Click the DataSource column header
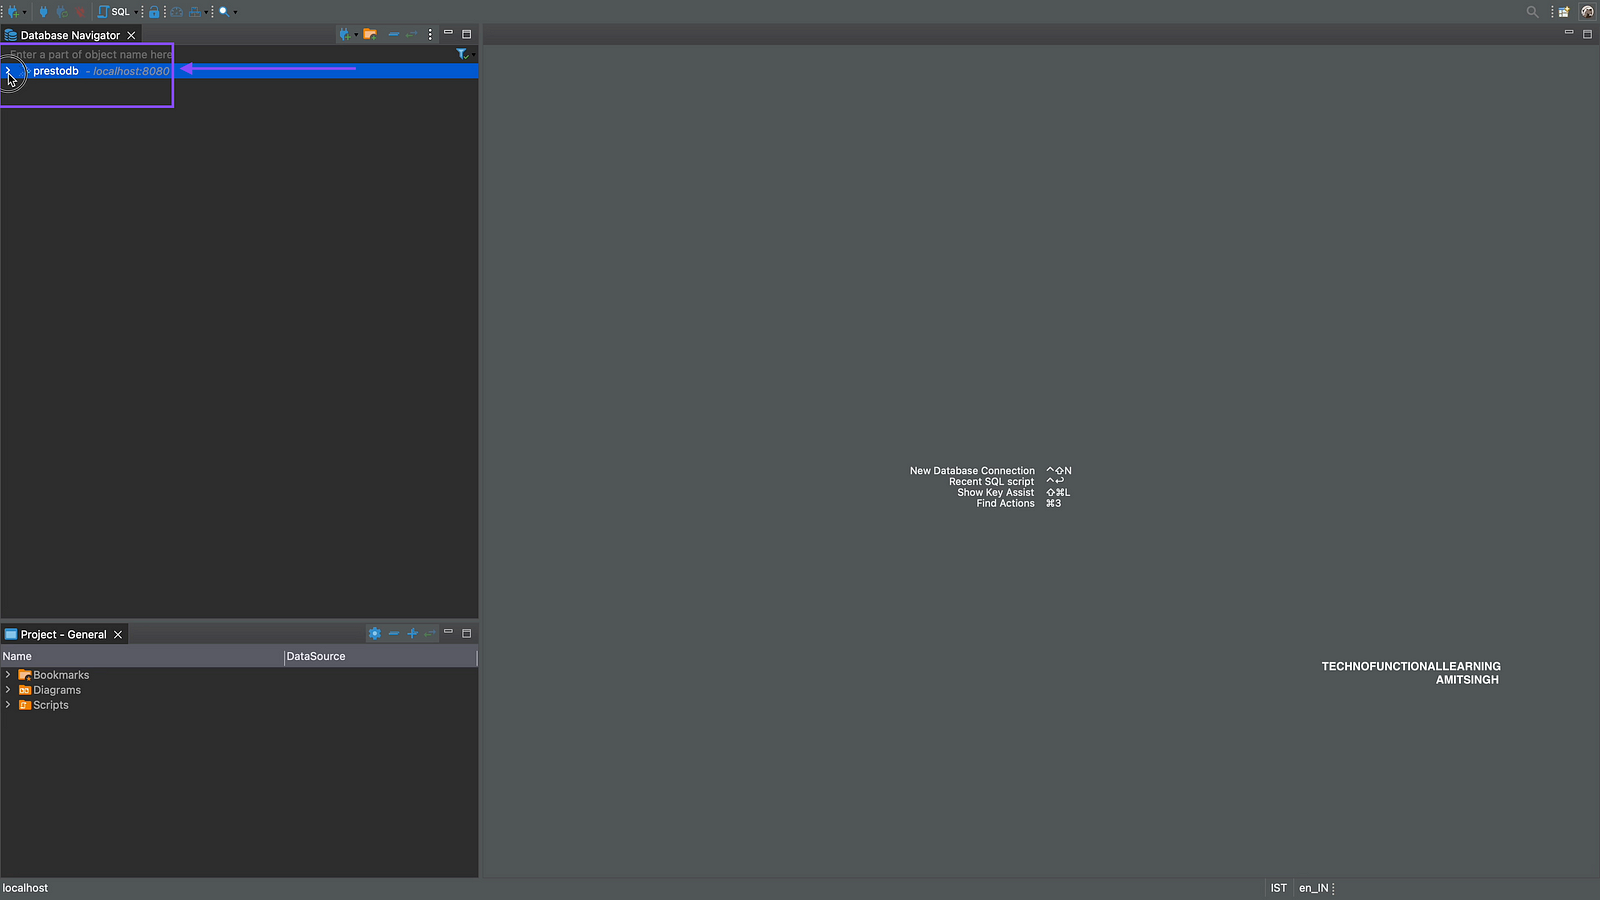The width and height of the screenshot is (1600, 900). (x=380, y=657)
